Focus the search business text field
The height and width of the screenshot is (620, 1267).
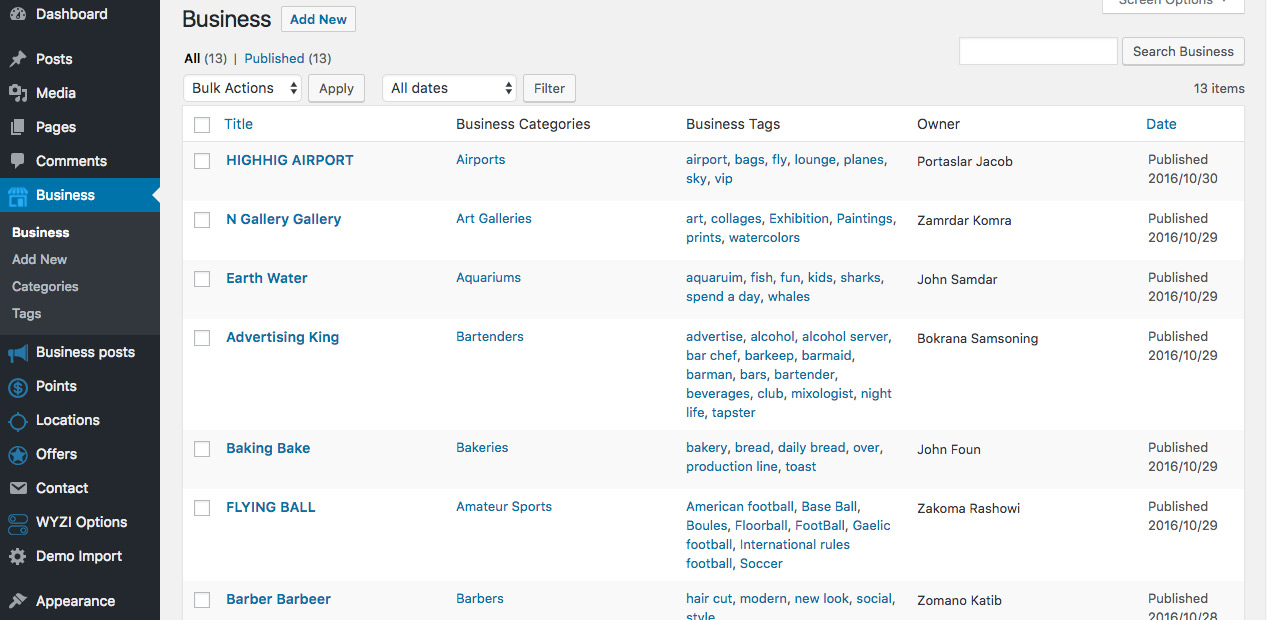pyautogui.click(x=1038, y=51)
